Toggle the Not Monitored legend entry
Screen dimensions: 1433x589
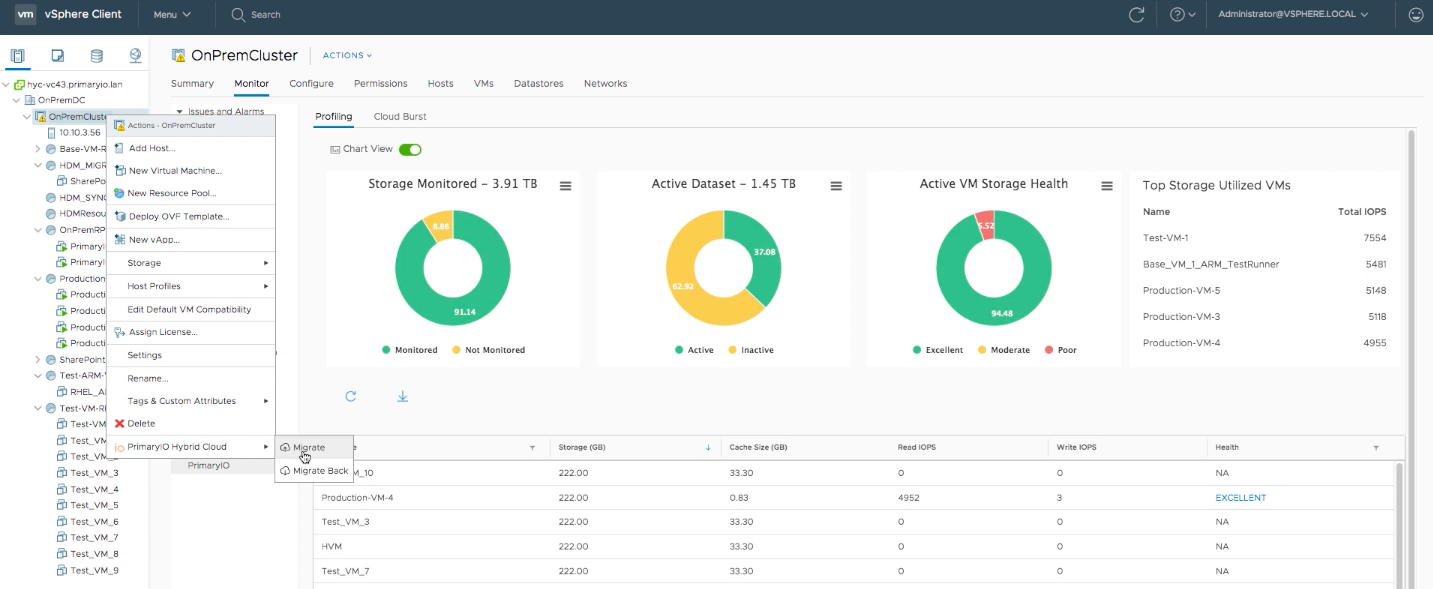[x=489, y=350]
